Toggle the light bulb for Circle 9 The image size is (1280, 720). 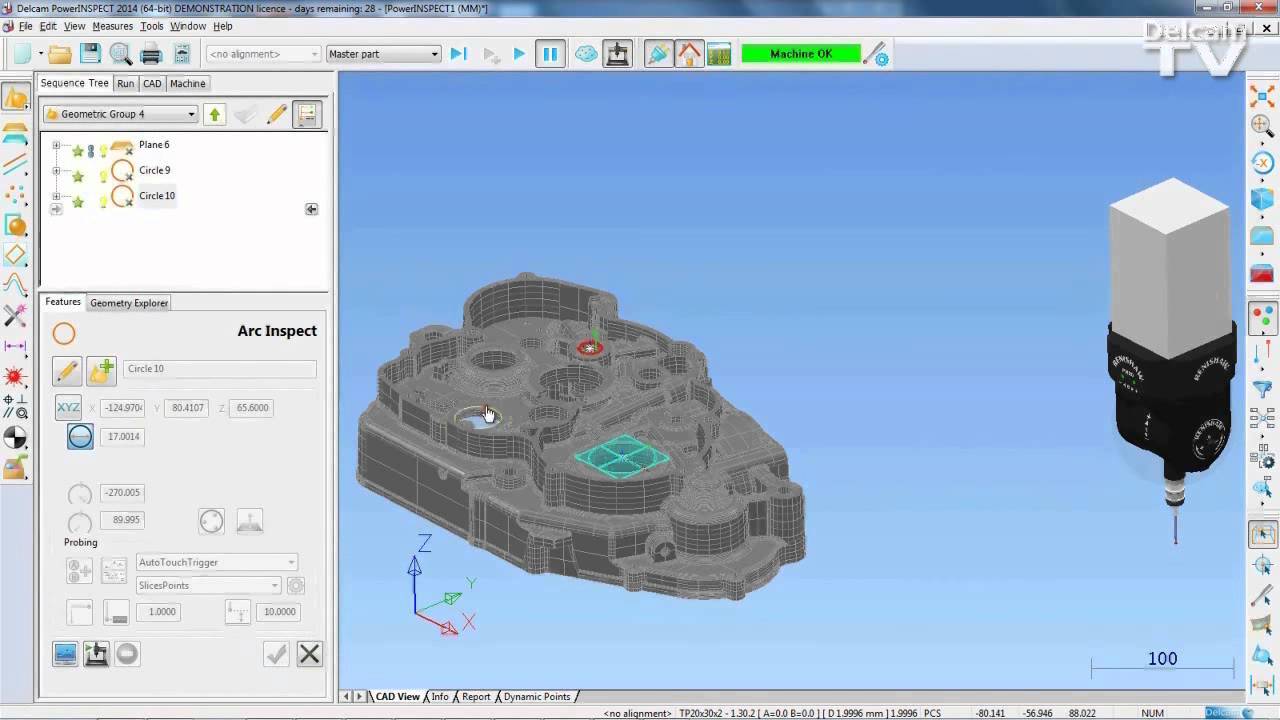click(103, 176)
